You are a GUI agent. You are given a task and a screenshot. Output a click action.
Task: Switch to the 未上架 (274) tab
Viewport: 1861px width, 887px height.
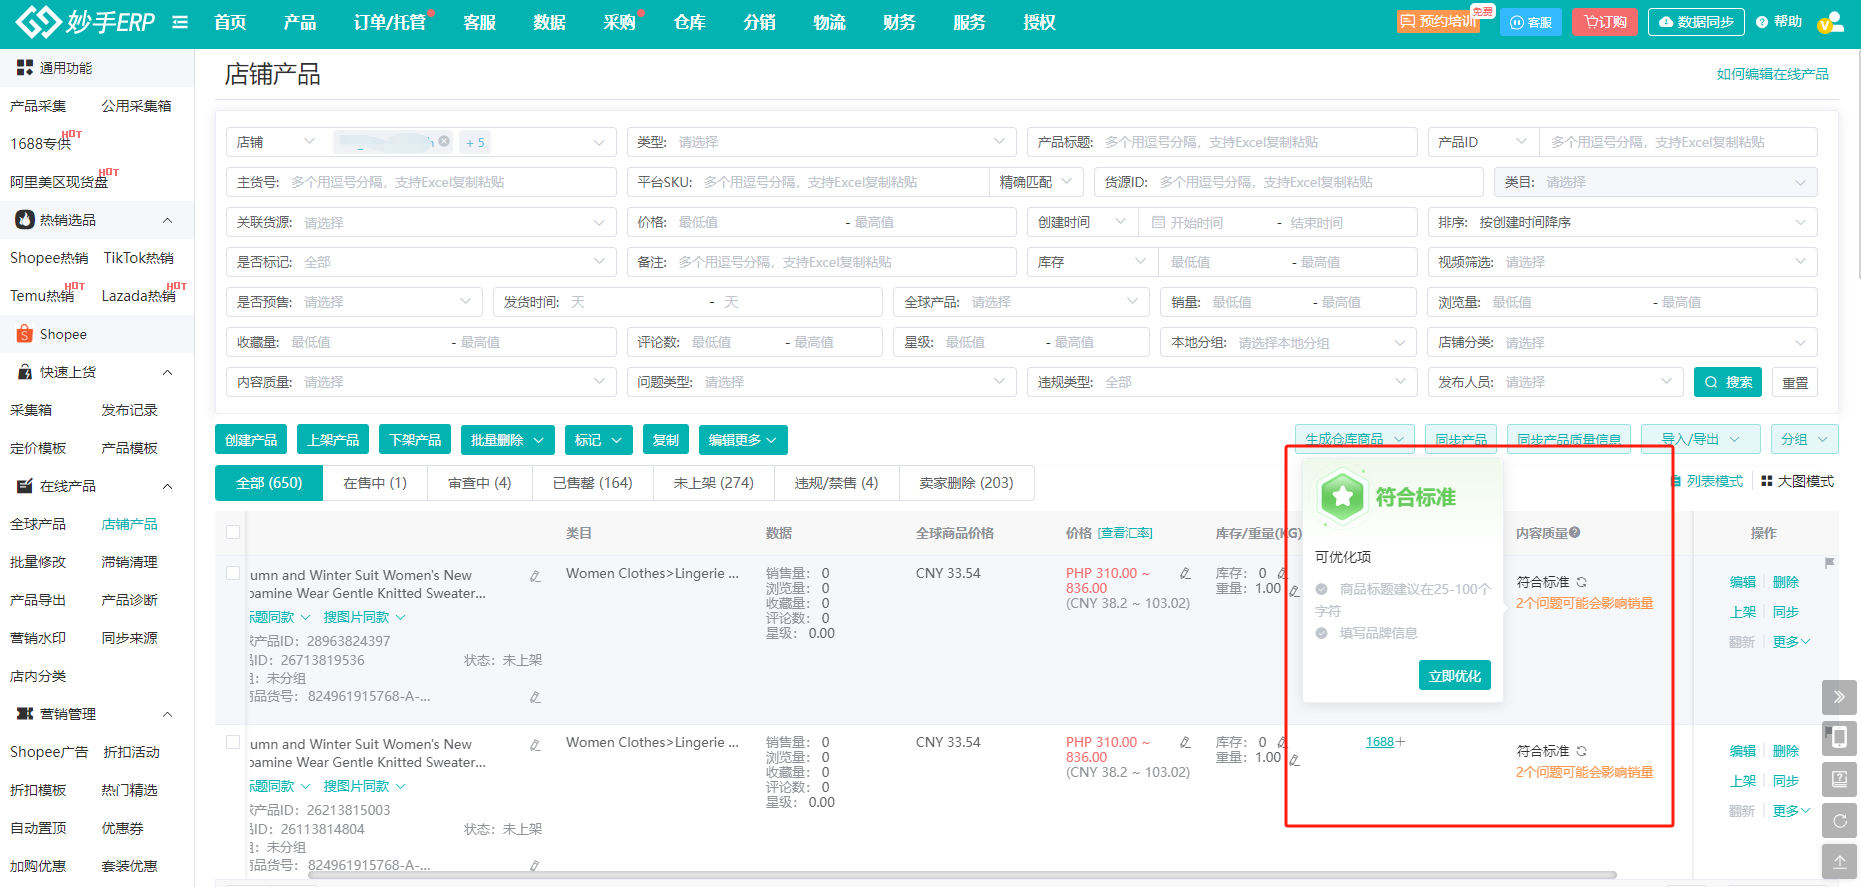point(713,483)
